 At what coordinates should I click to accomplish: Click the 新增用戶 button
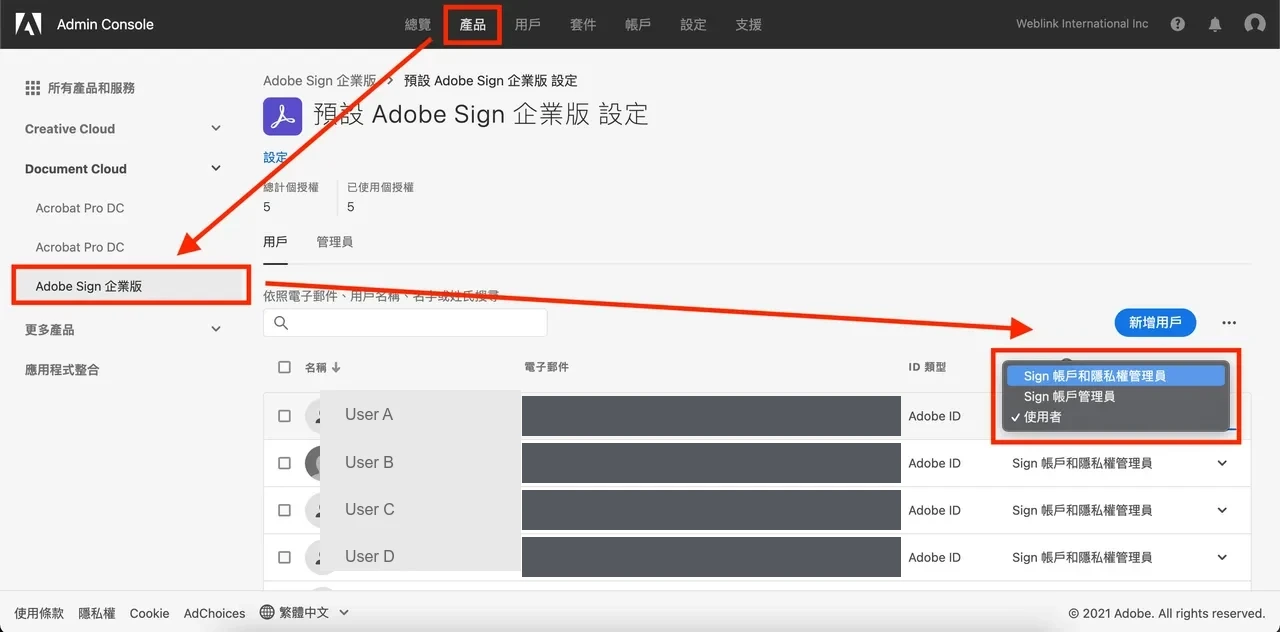[1155, 322]
